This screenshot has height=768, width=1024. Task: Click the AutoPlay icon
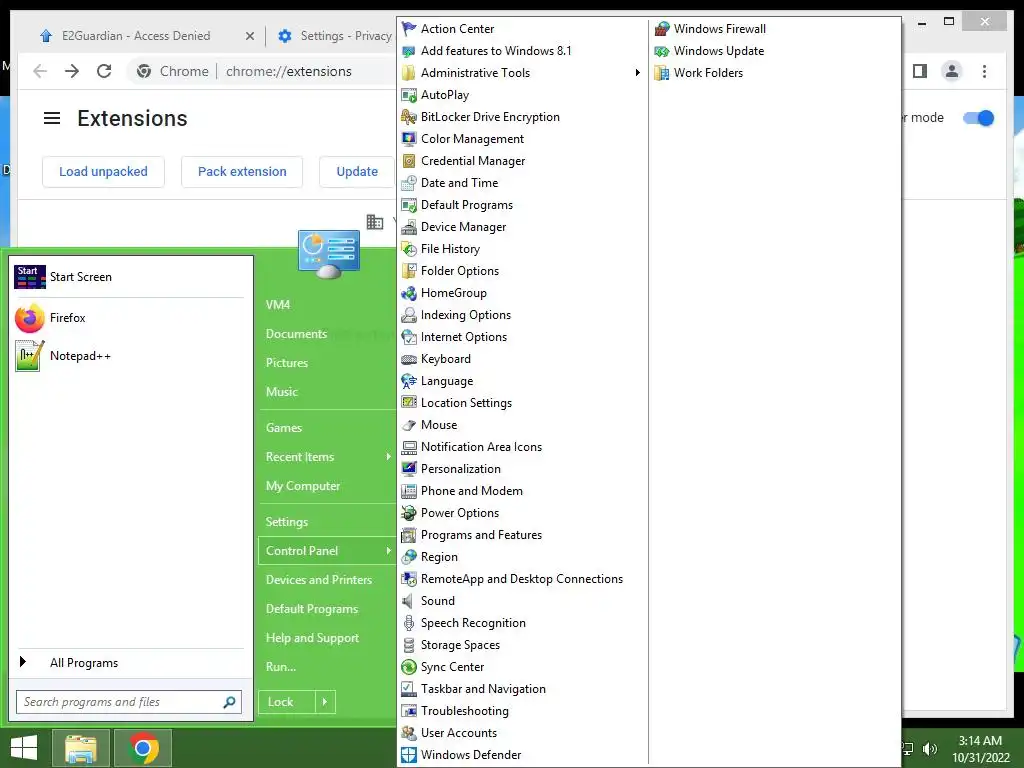click(409, 95)
